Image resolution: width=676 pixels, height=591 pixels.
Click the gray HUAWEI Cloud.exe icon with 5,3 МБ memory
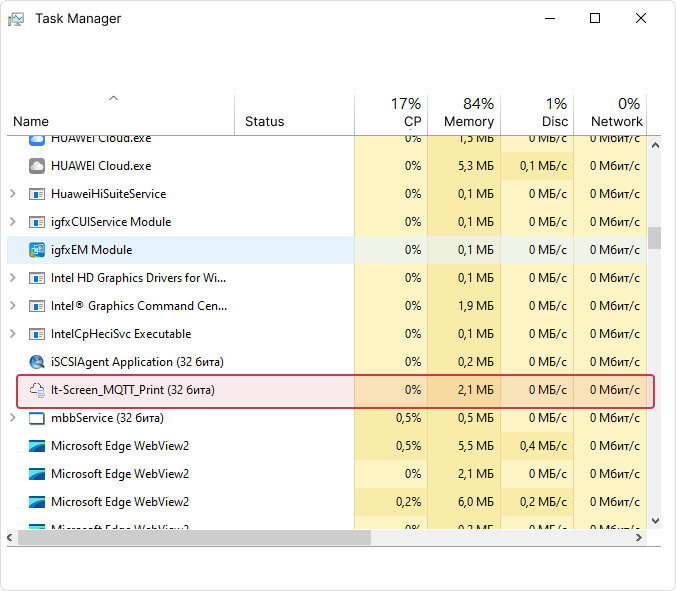(37, 166)
